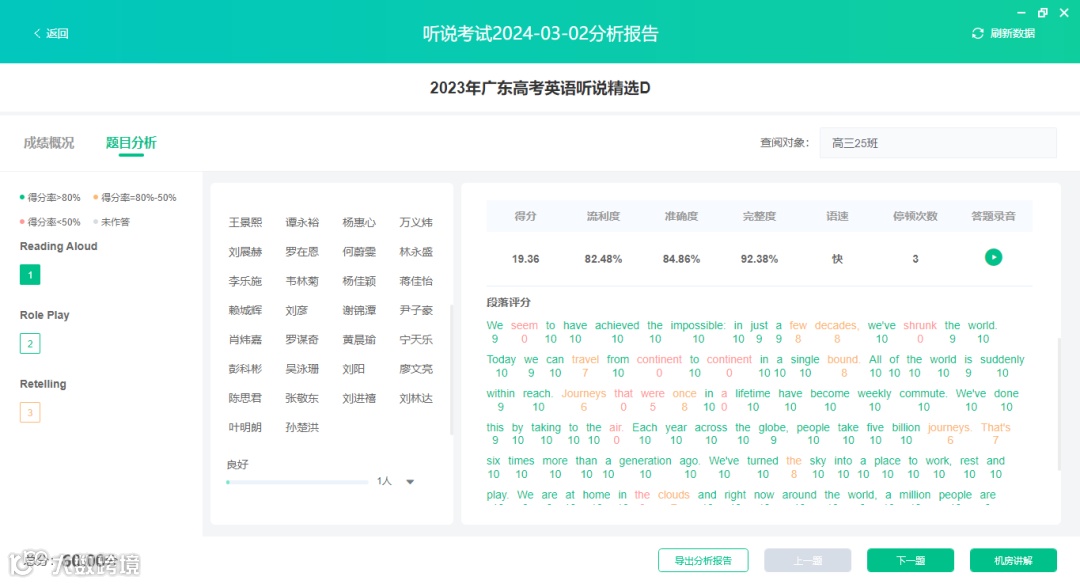Click the 段落评分 heading
The image size is (1080, 584).
508,302
